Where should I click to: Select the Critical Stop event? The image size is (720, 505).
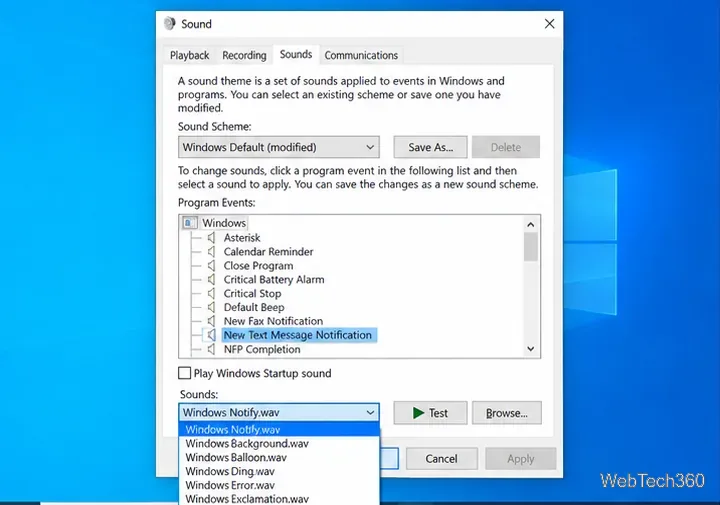click(x=253, y=293)
